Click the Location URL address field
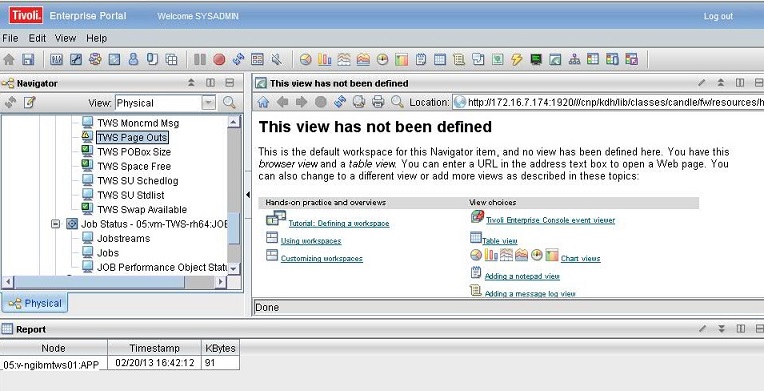This screenshot has width=764, height=391. [x=608, y=102]
